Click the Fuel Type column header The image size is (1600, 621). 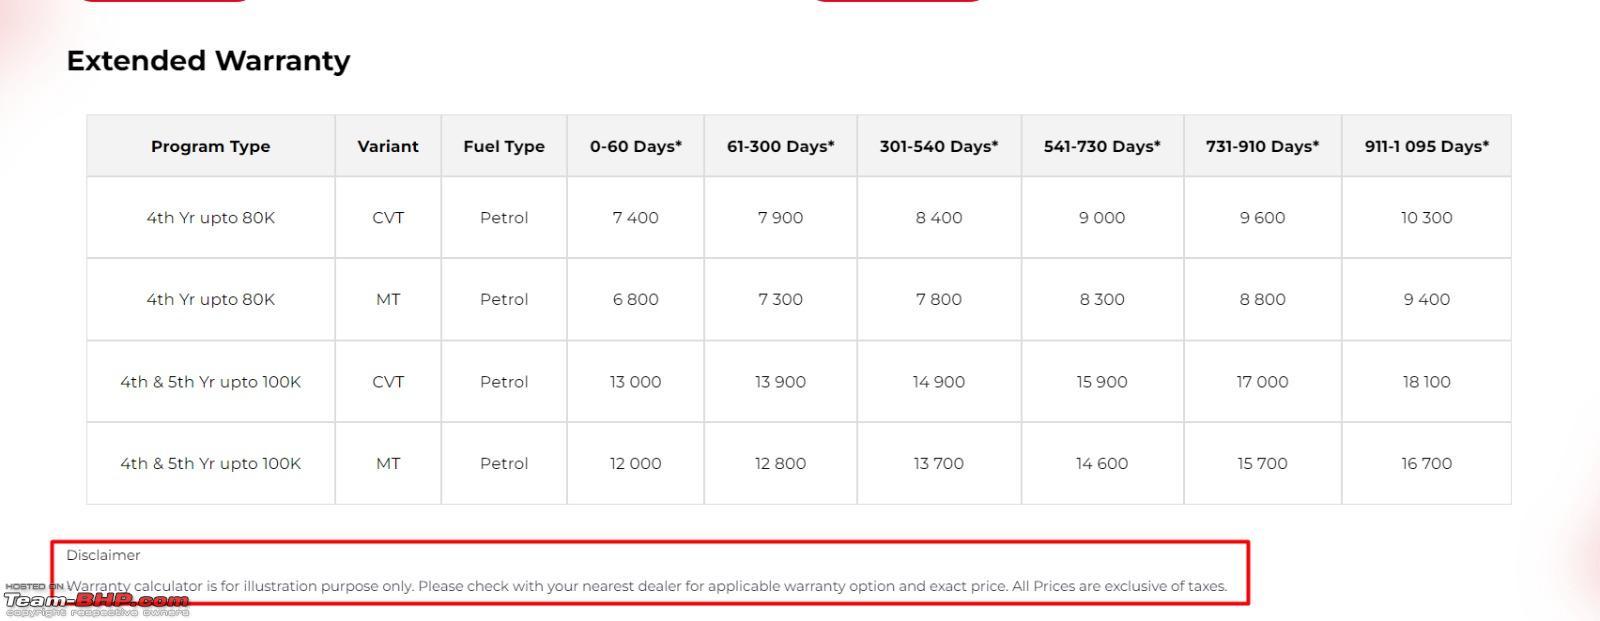pyautogui.click(x=504, y=146)
